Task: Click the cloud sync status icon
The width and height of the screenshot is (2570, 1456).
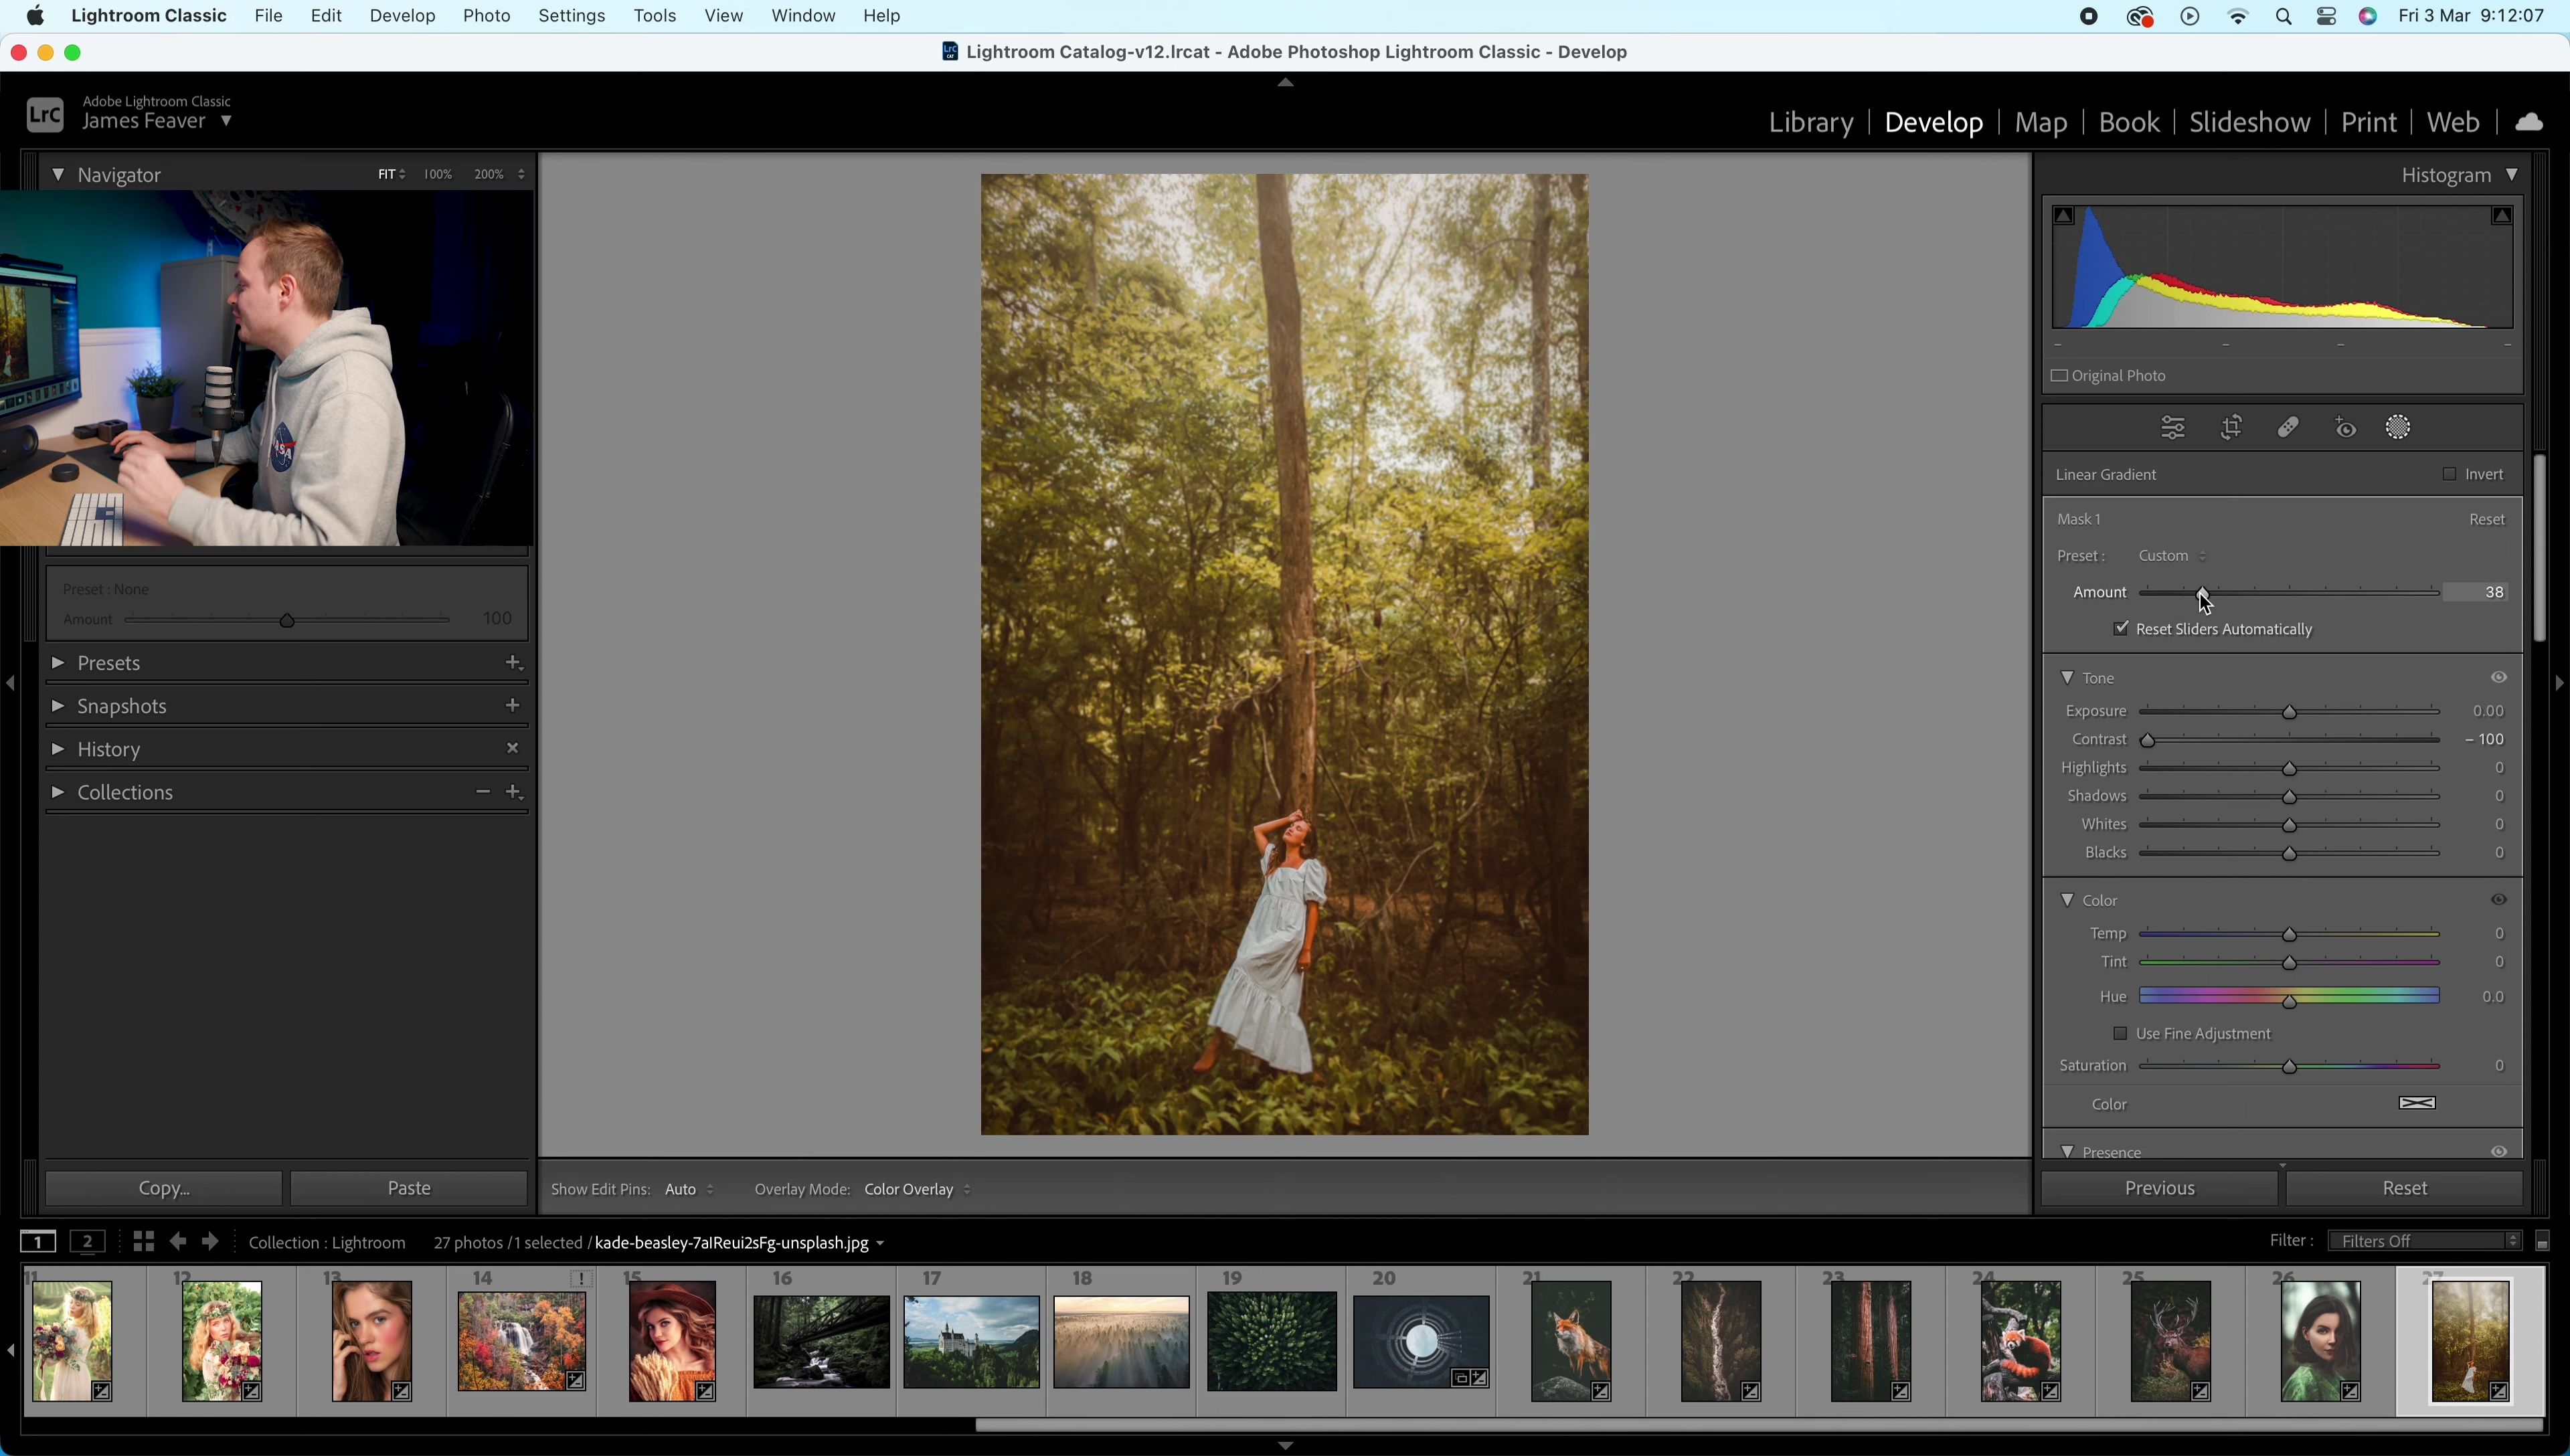Action: click(2529, 122)
